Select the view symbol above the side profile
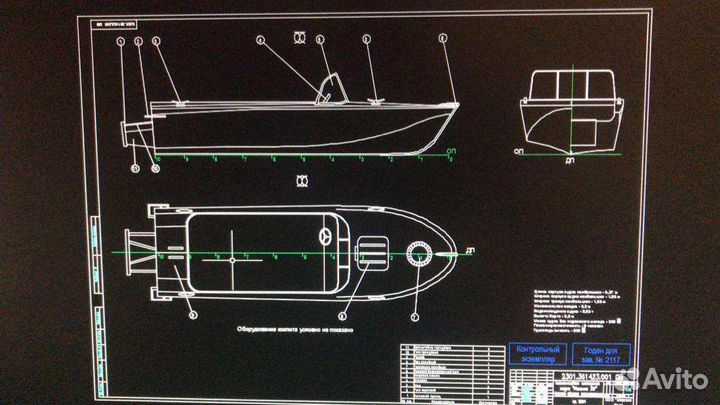720x405 pixels. tap(298, 38)
